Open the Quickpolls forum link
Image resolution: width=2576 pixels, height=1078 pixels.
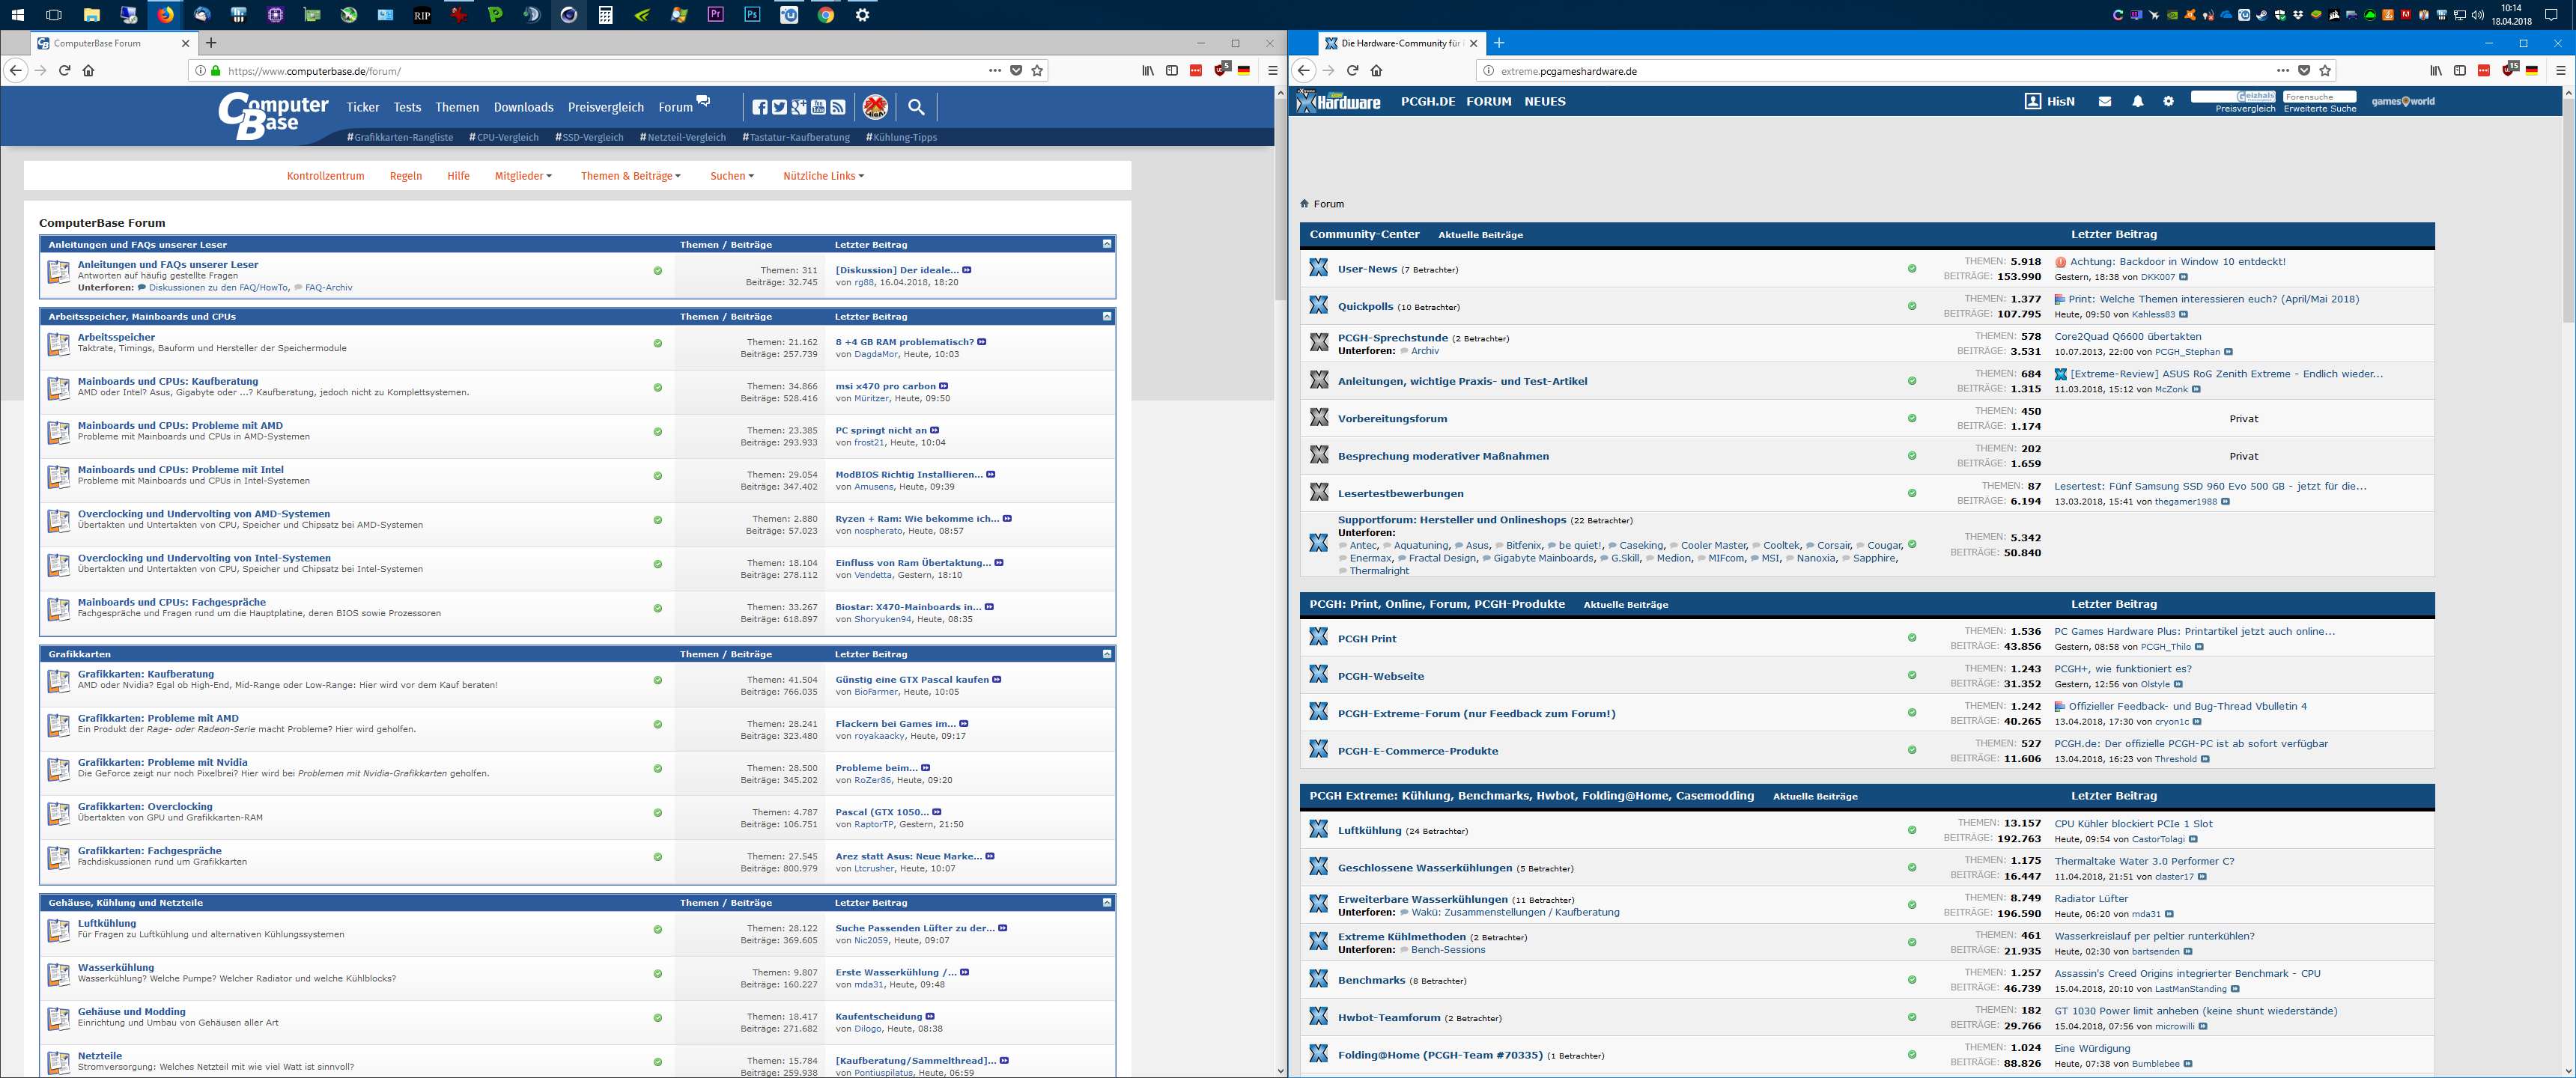[1365, 307]
